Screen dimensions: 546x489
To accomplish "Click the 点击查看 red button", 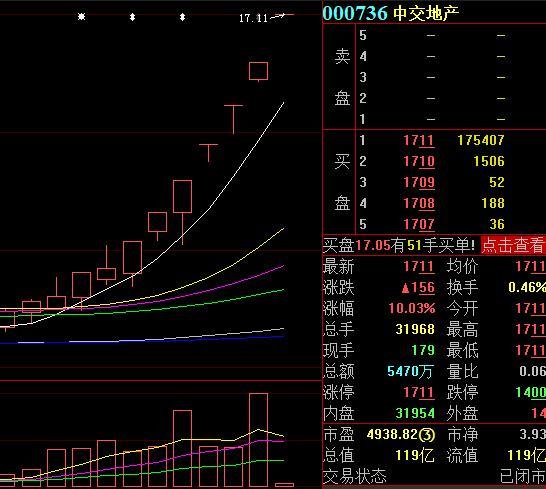I will (512, 246).
